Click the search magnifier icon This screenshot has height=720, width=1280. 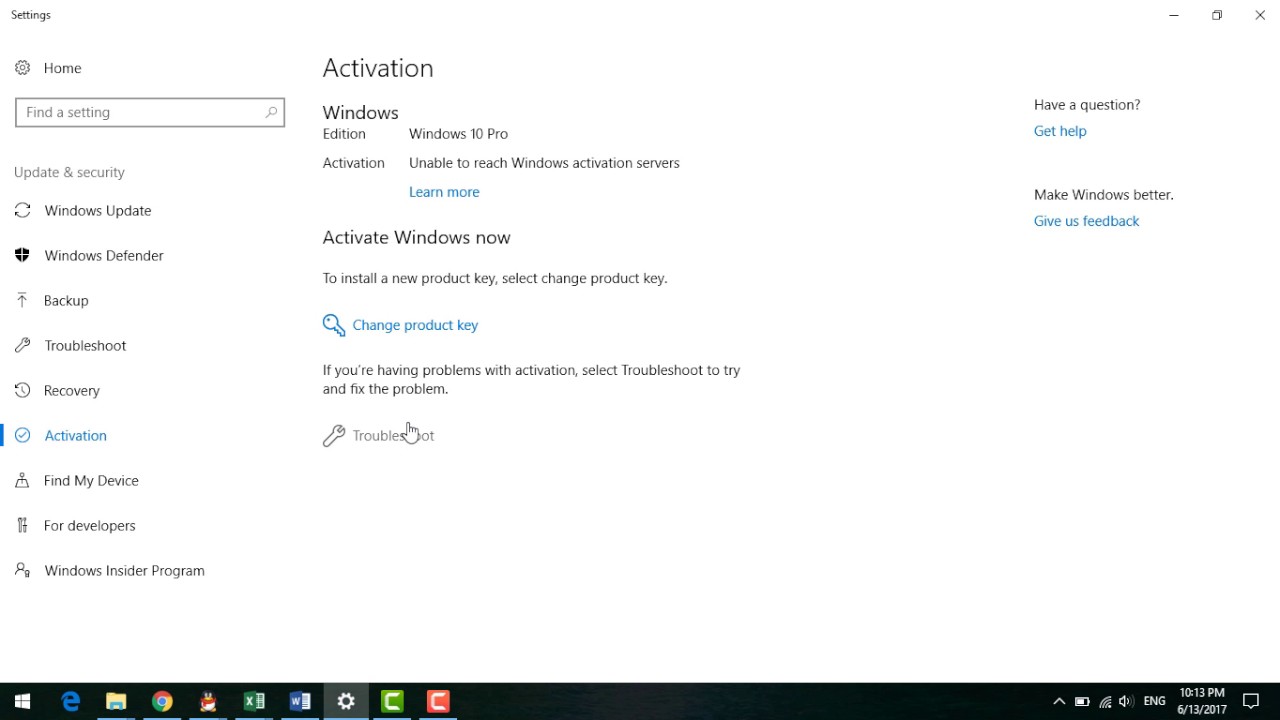tap(271, 112)
